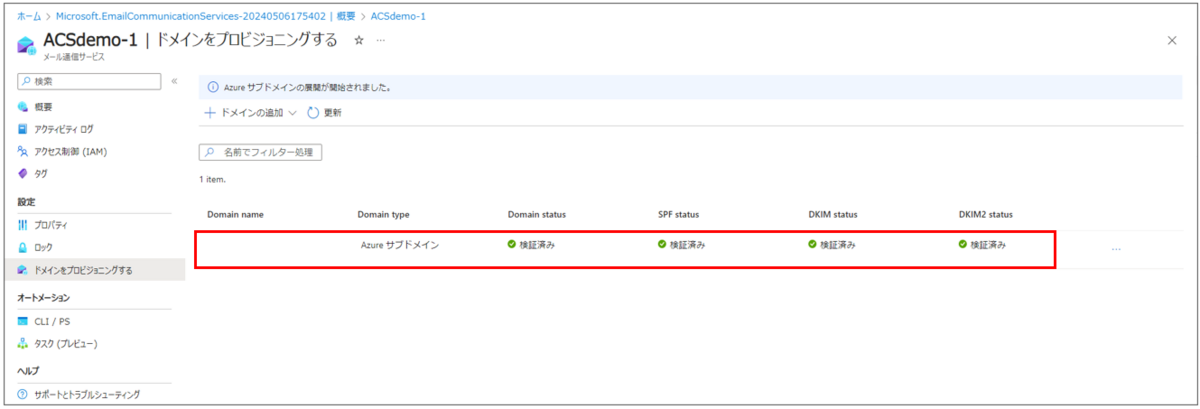Open 概要 in the sidebar
The height and width of the screenshot is (409, 1200).
[43, 107]
